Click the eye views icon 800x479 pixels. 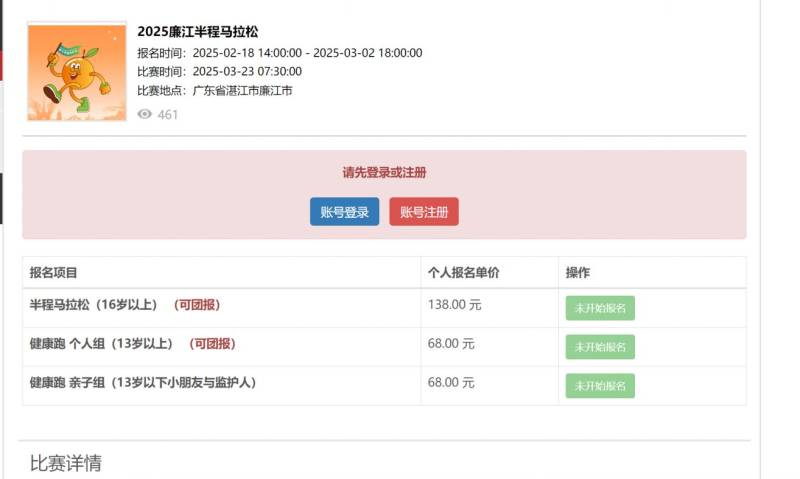pos(145,114)
